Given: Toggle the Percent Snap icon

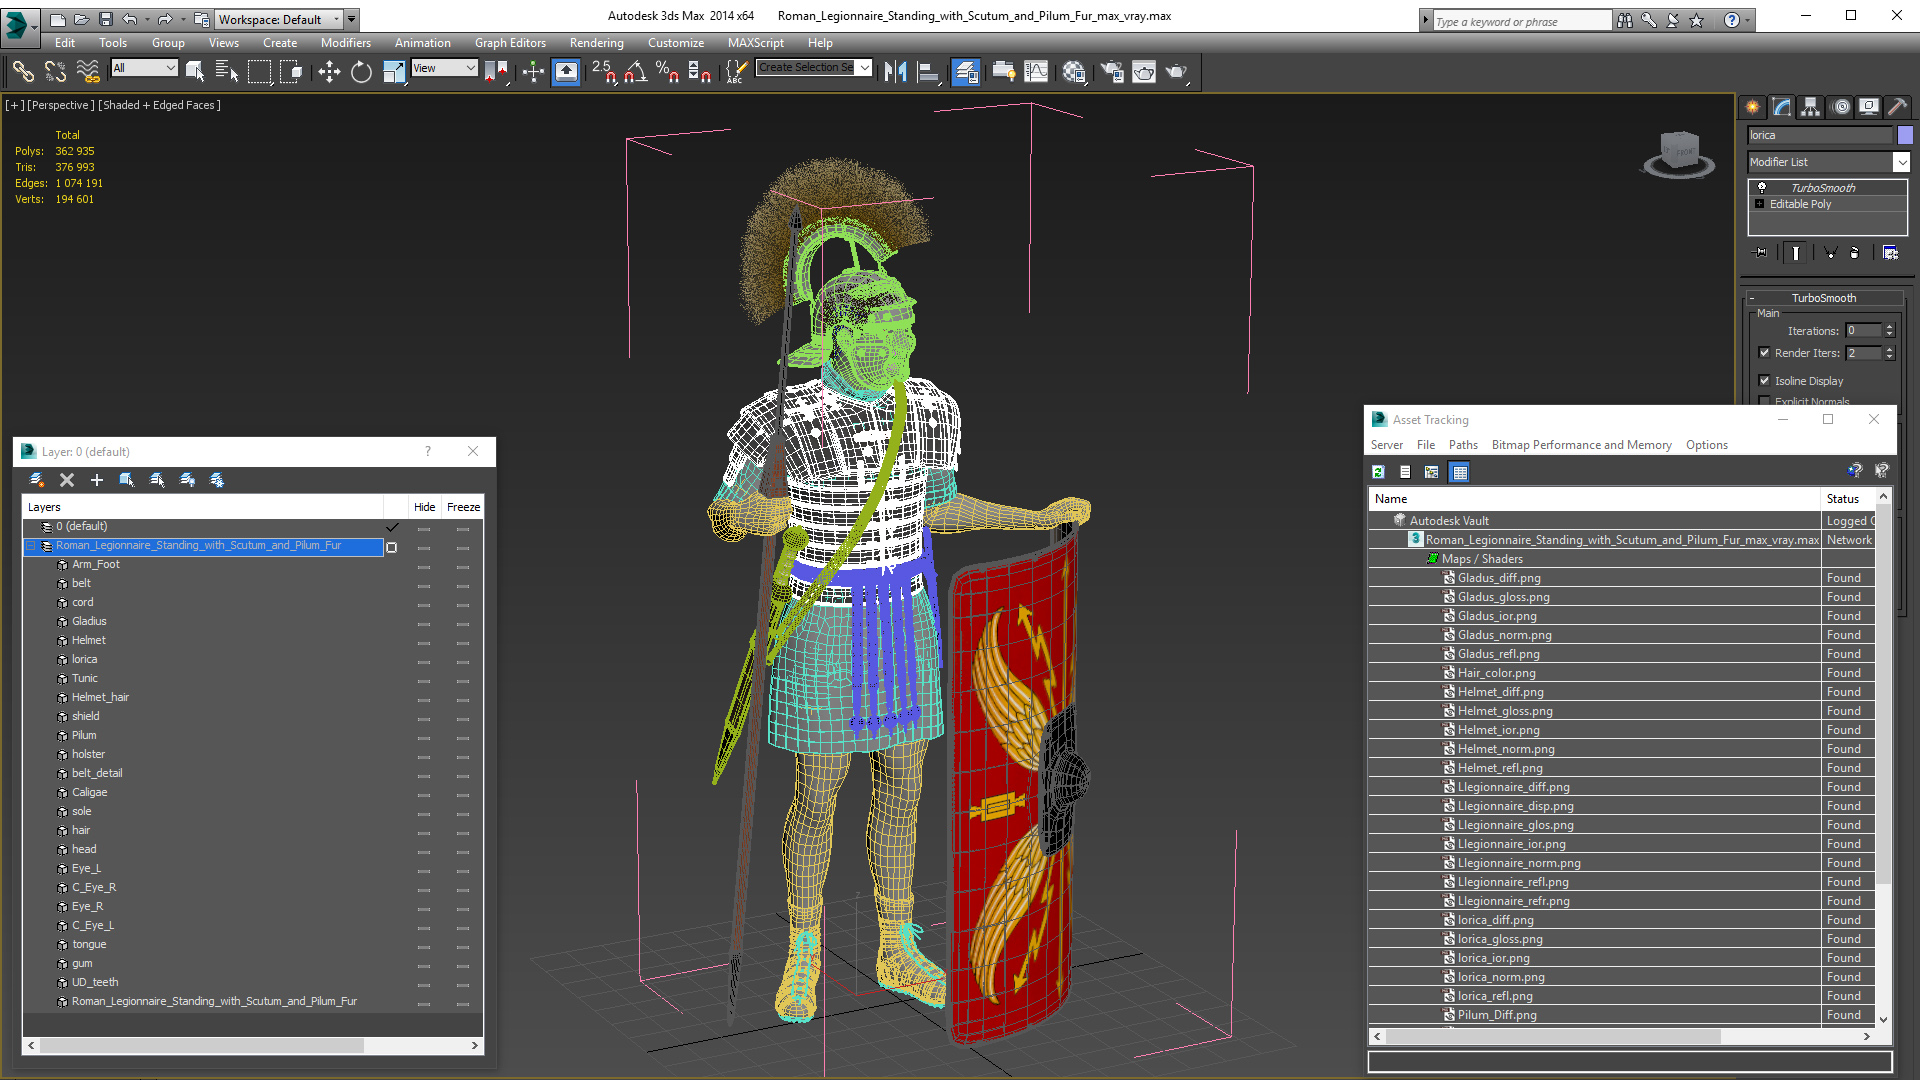Looking at the screenshot, I should 667,71.
